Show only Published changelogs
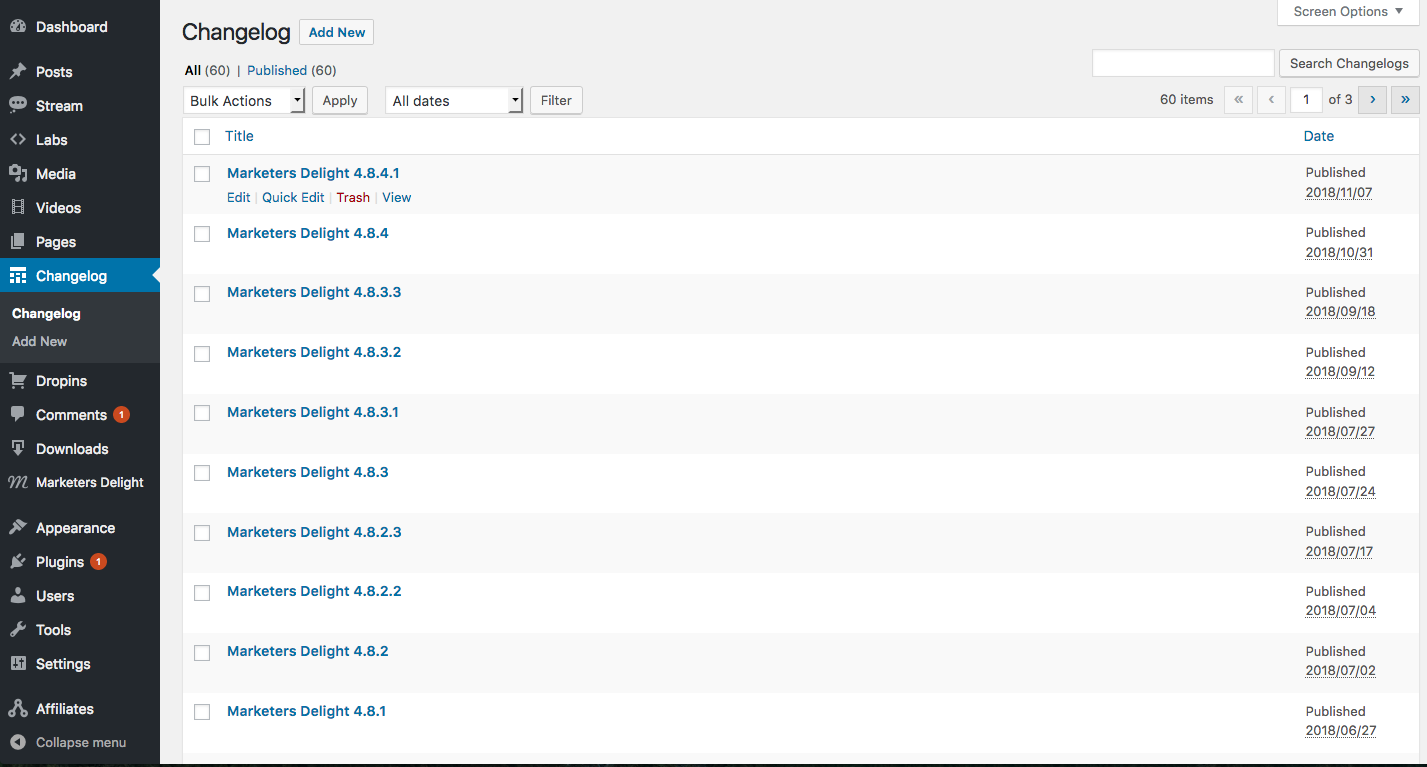This screenshot has height=767, width=1427. point(277,70)
